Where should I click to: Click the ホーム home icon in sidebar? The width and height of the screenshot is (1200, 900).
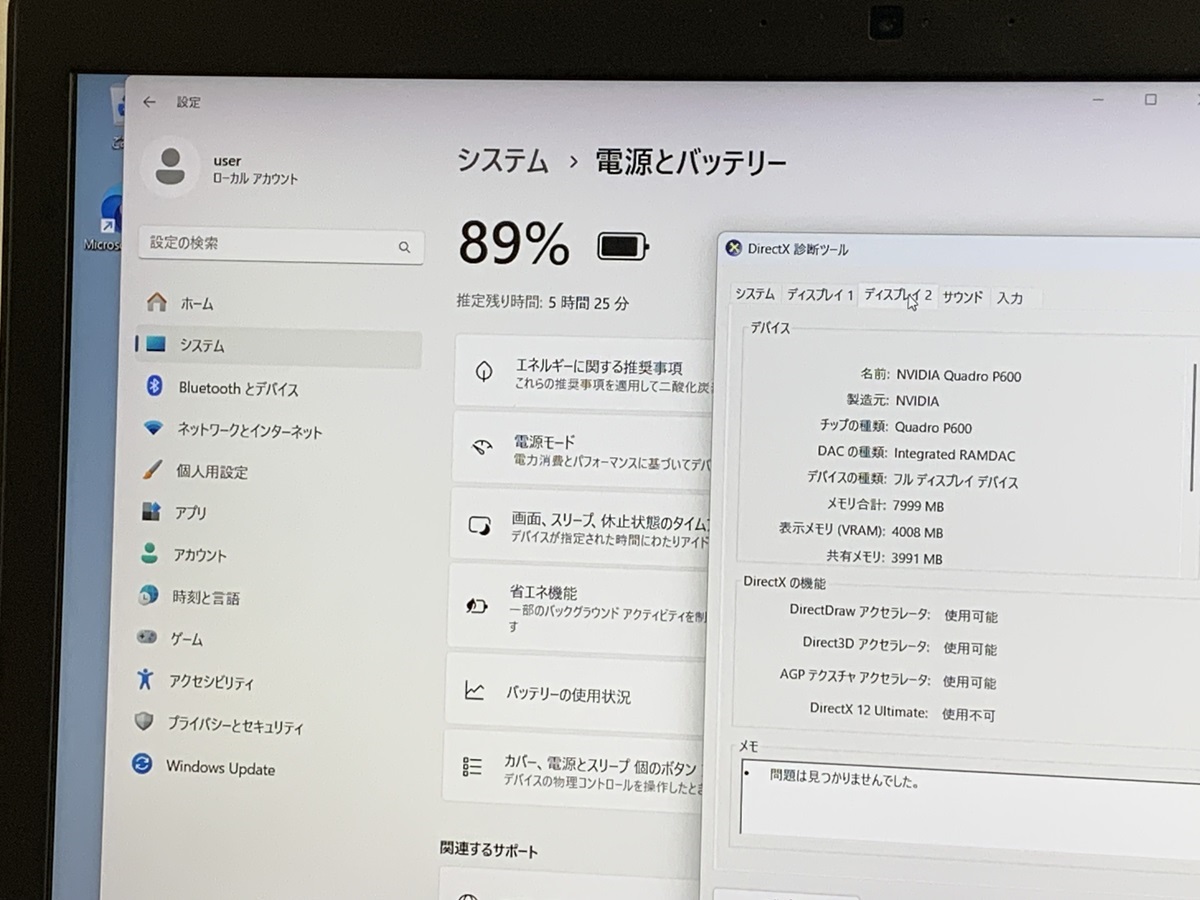[x=156, y=302]
